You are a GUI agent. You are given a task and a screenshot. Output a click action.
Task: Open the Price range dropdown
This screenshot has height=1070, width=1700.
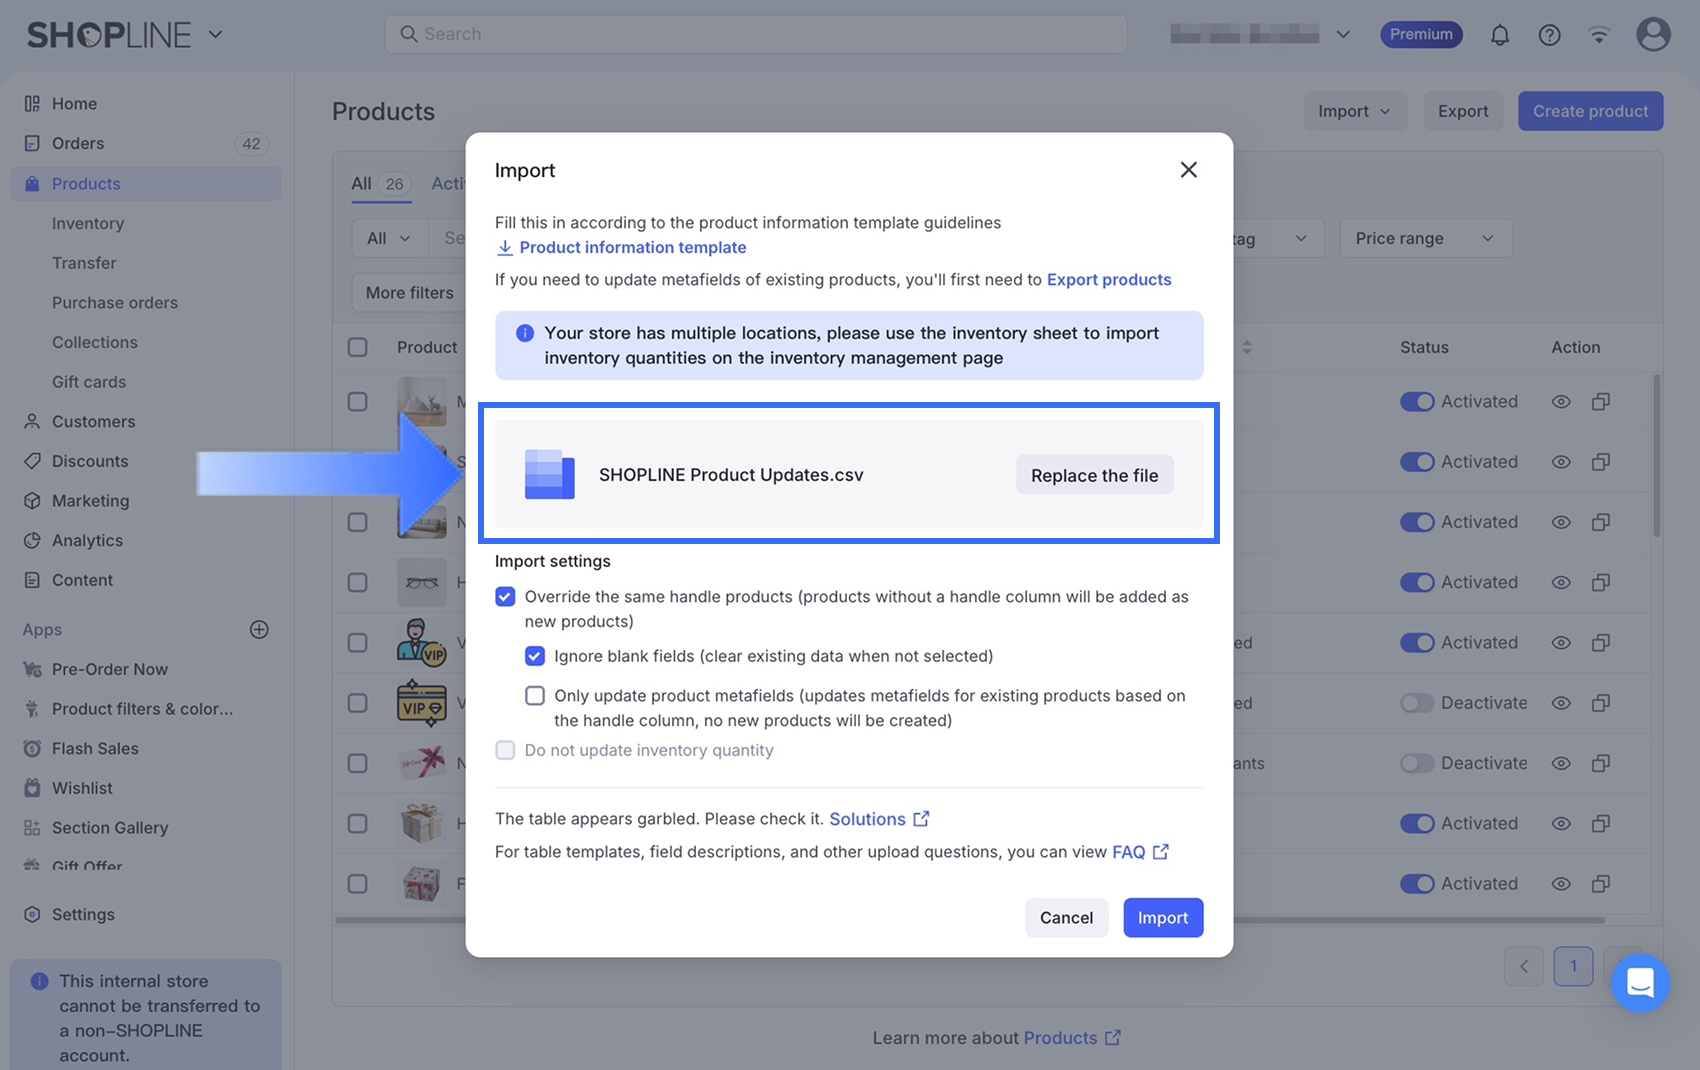[x=1424, y=238]
